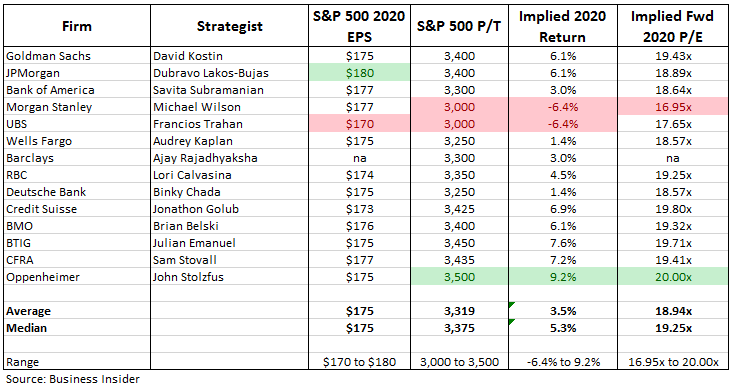Click the S&P 500 2020 EPS header cell

coord(360,26)
